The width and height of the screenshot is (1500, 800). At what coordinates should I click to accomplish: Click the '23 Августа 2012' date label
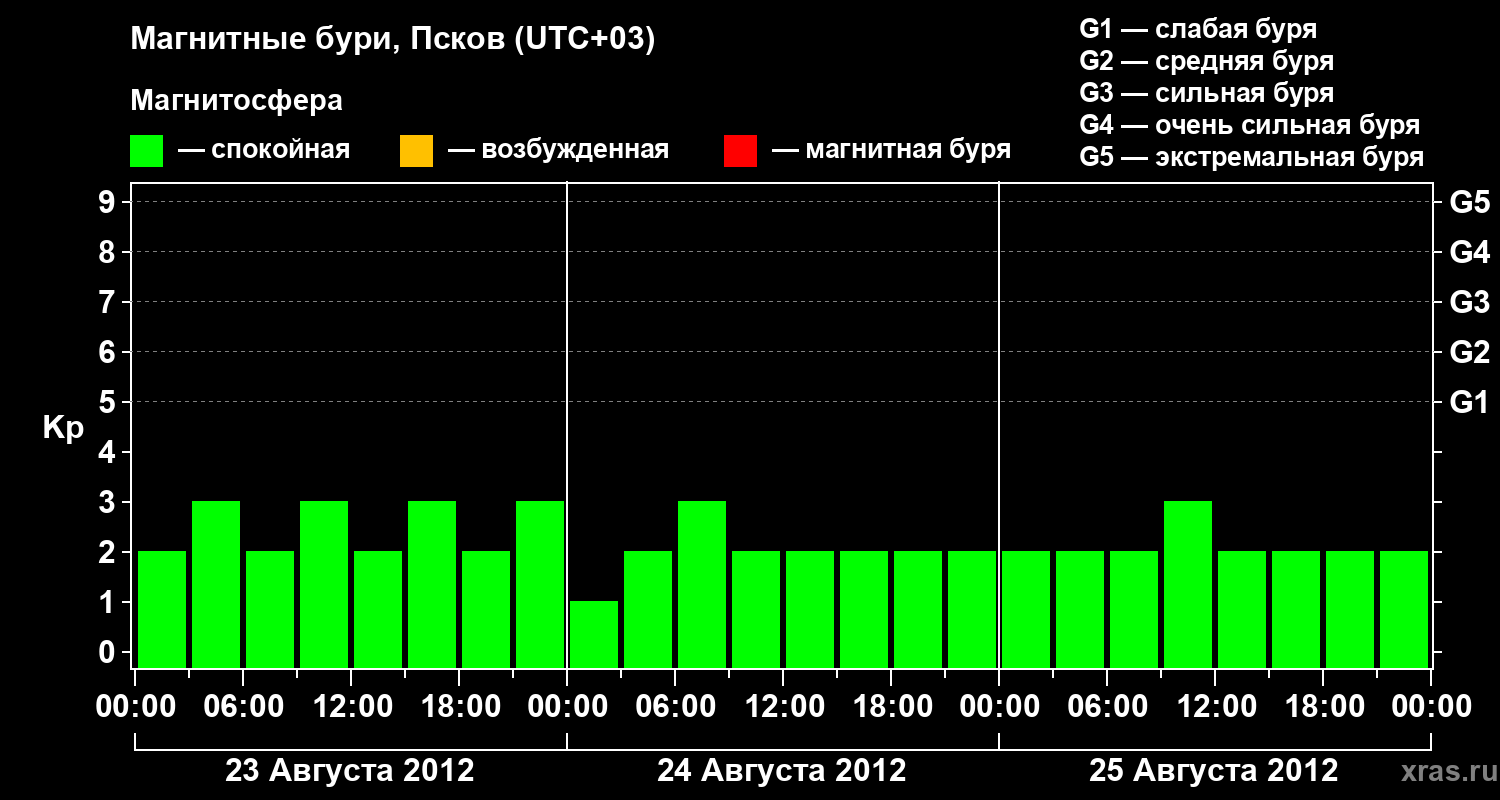pyautogui.click(x=350, y=771)
